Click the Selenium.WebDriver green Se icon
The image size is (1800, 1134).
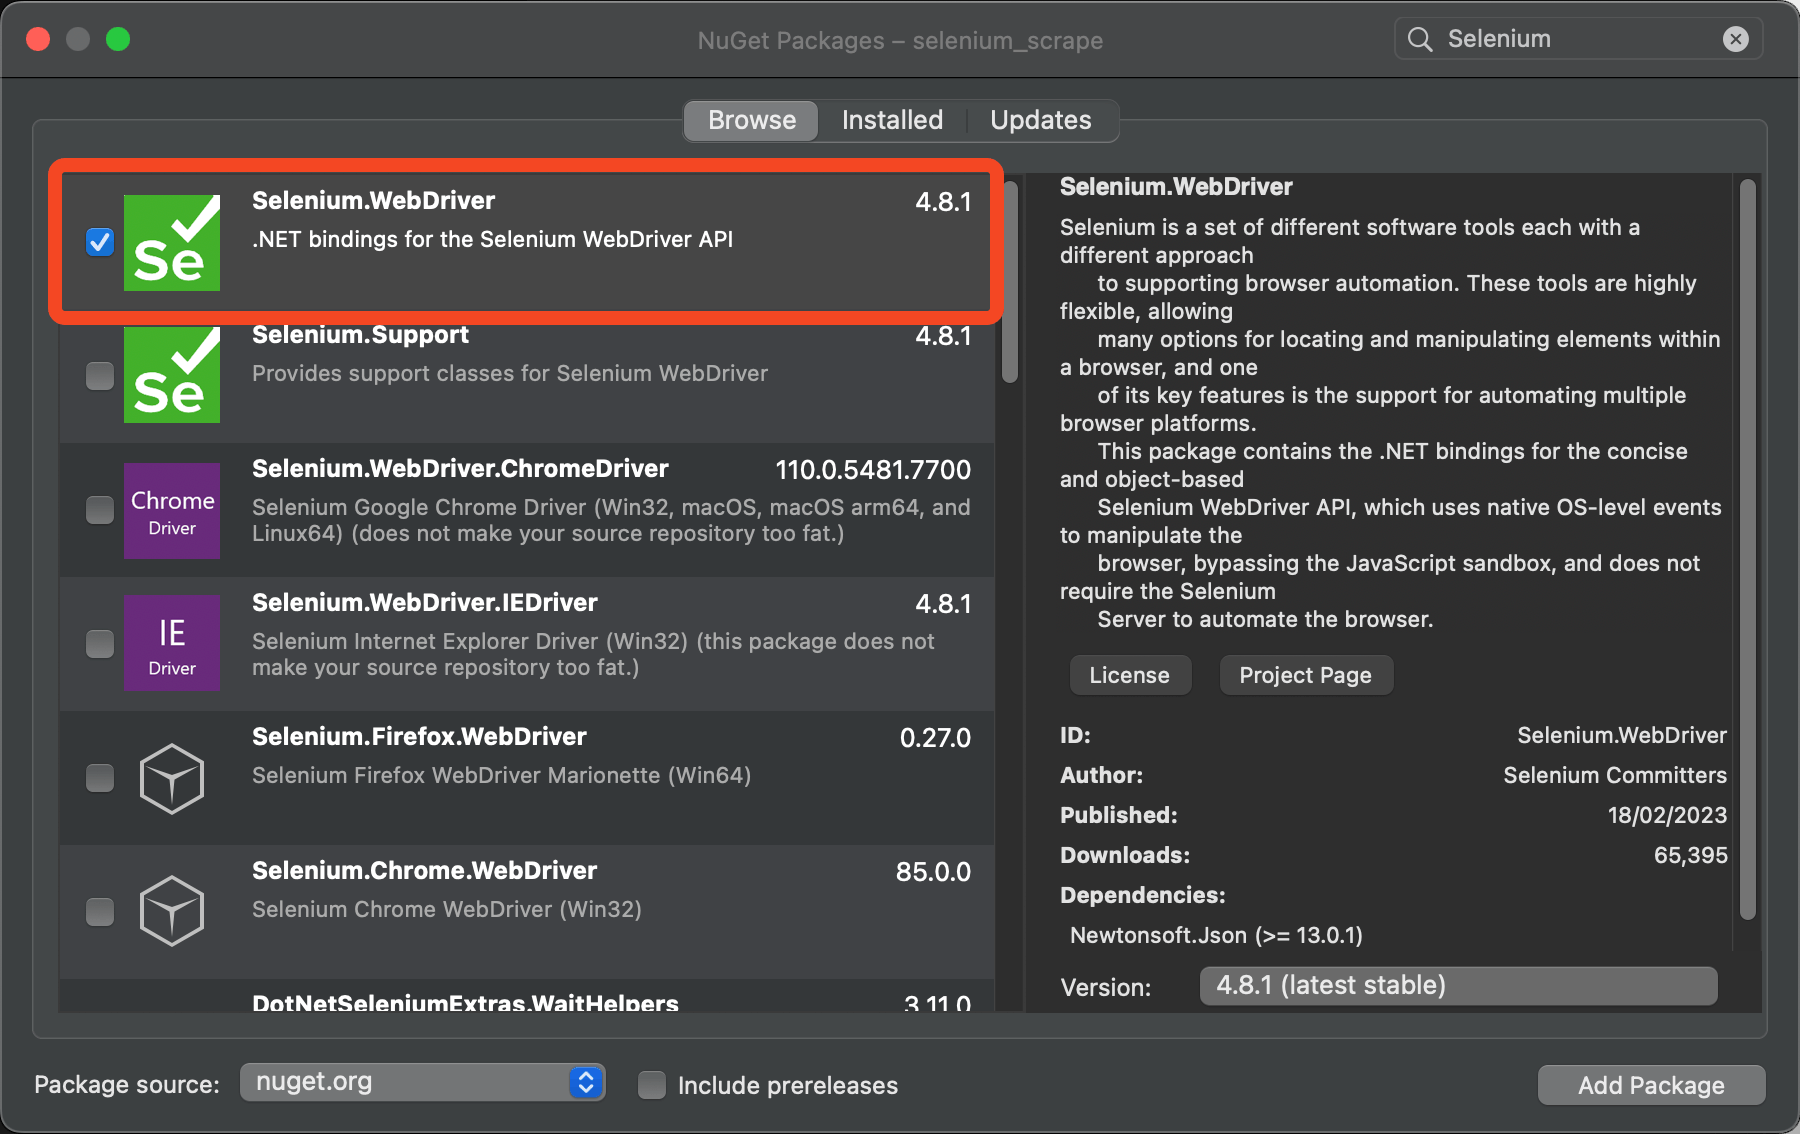coord(172,243)
